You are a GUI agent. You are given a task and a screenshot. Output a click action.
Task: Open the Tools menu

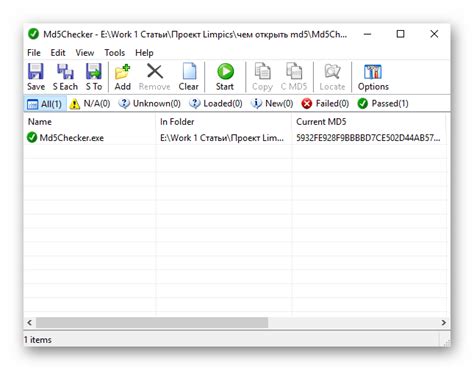point(115,53)
